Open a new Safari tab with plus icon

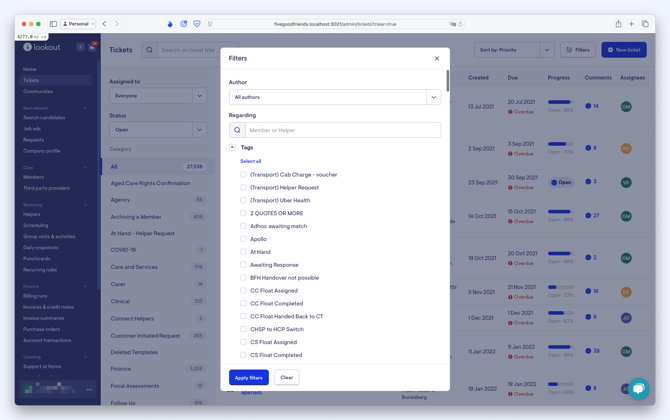click(x=631, y=24)
